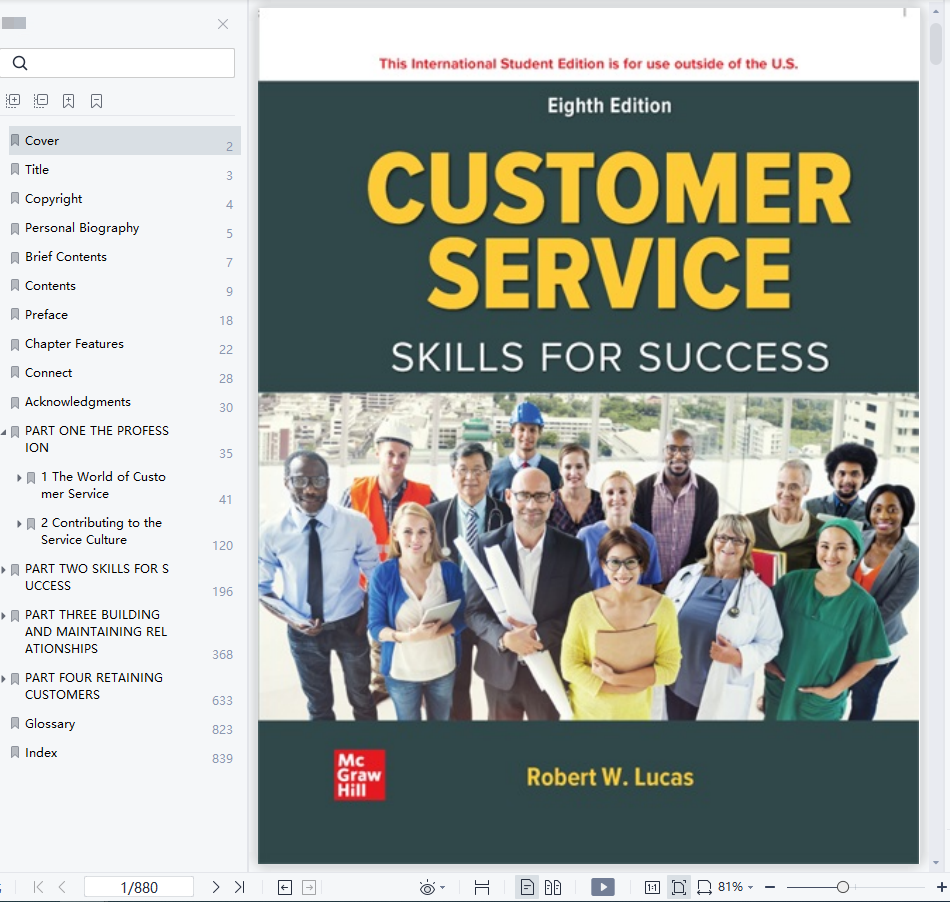Viewport: 950px width, 902px height.
Task: Advance to the next page
Action: click(x=216, y=887)
